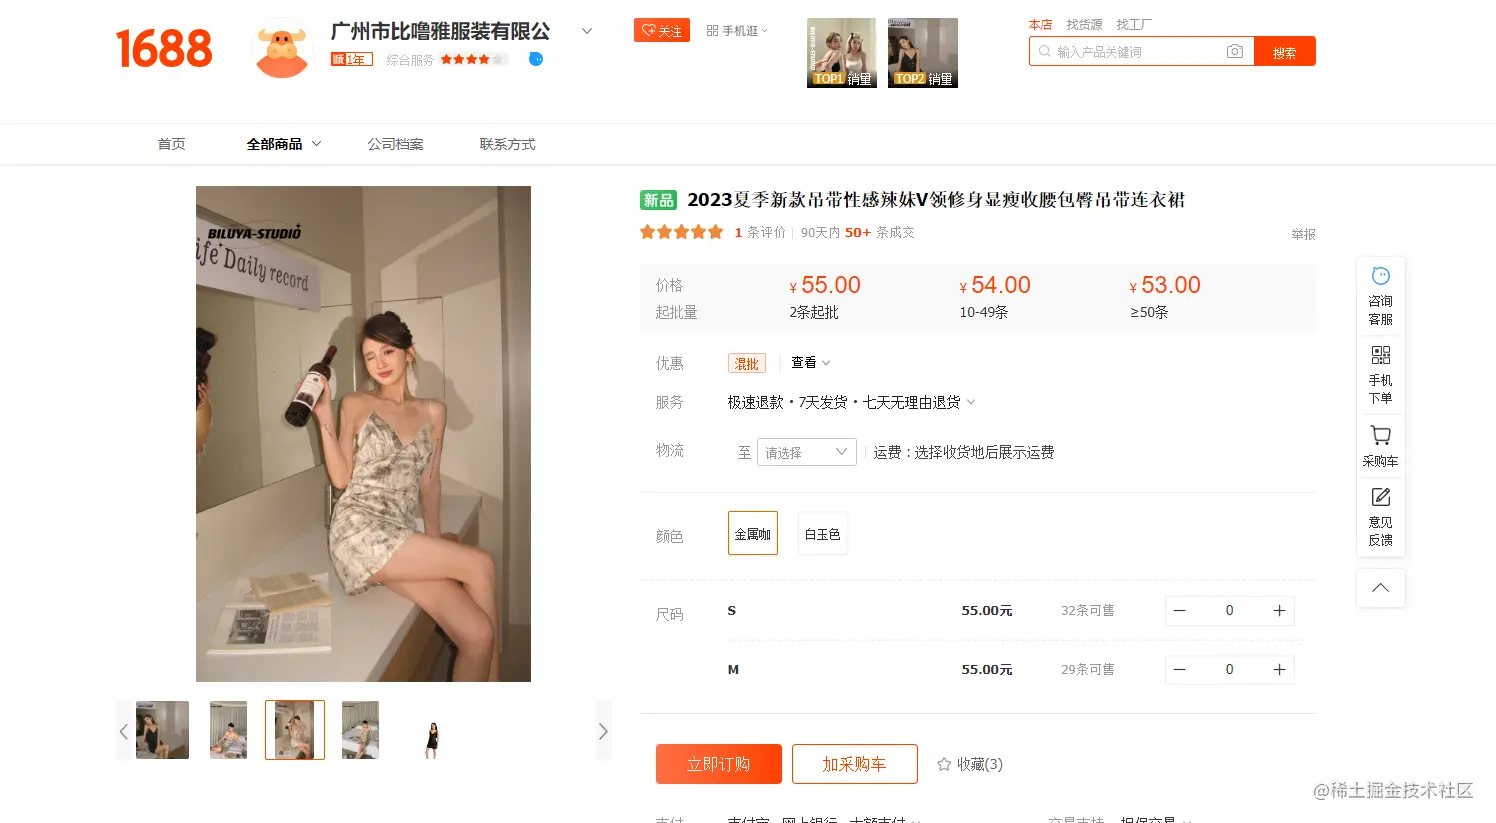
Task: Open the TOP1 销量 product thumbnail
Action: click(842, 53)
